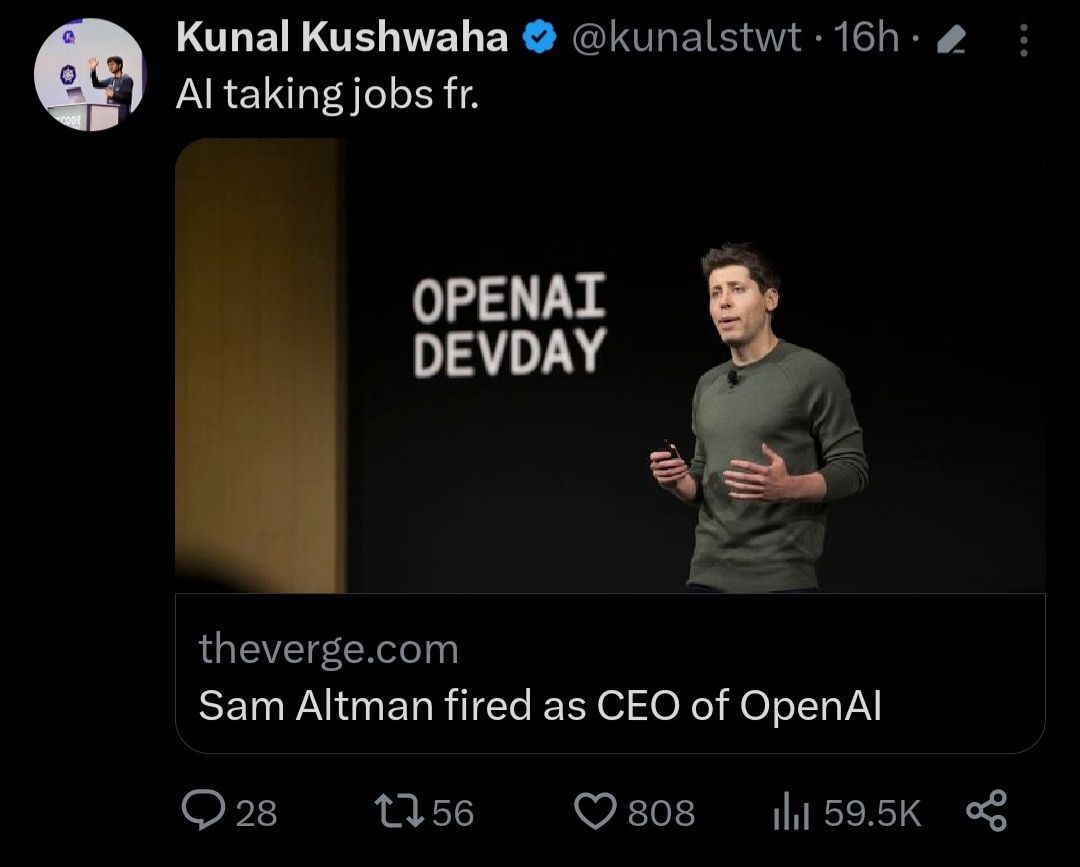Viewport: 1080px width, 867px height.
Task: Open the three-dot more options menu
Action: [1022, 40]
